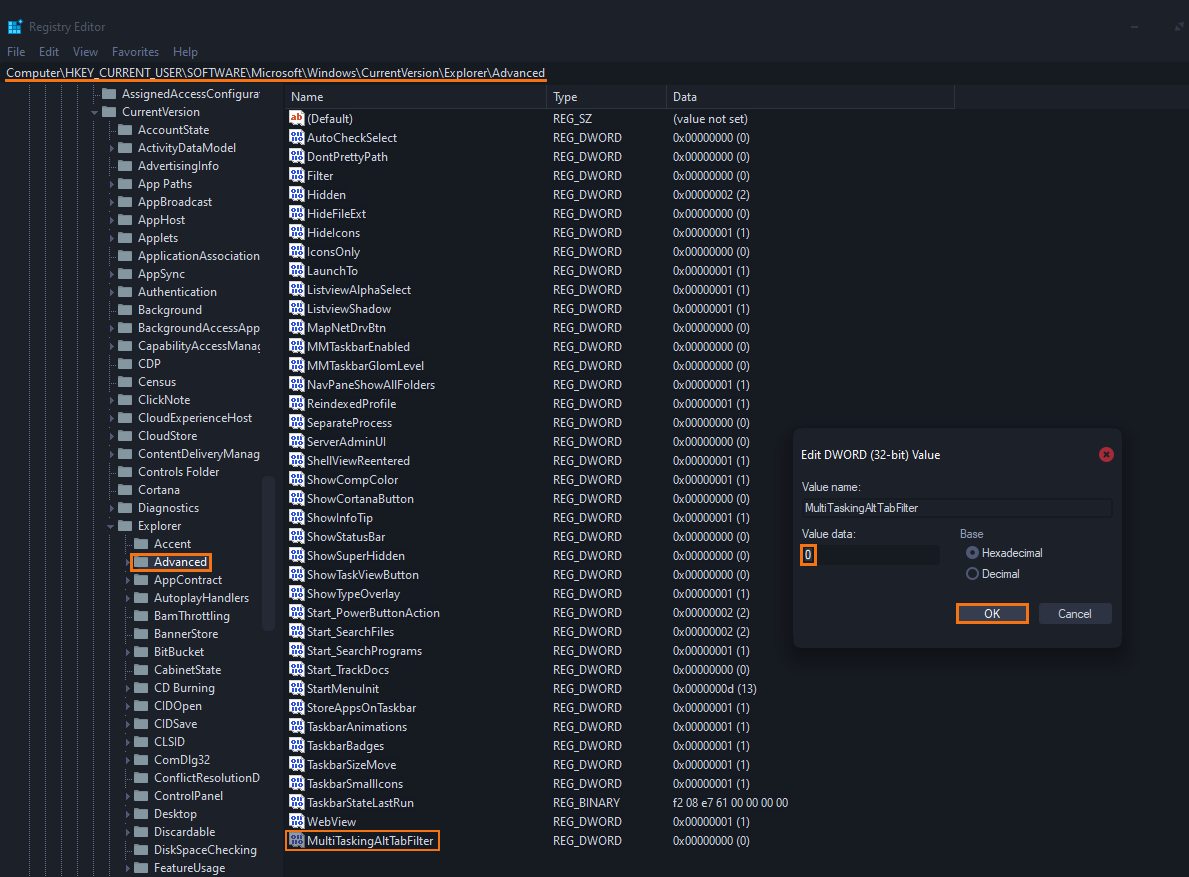The image size is (1189, 877).
Task: Sort values by the Data column
Action: 811,97
